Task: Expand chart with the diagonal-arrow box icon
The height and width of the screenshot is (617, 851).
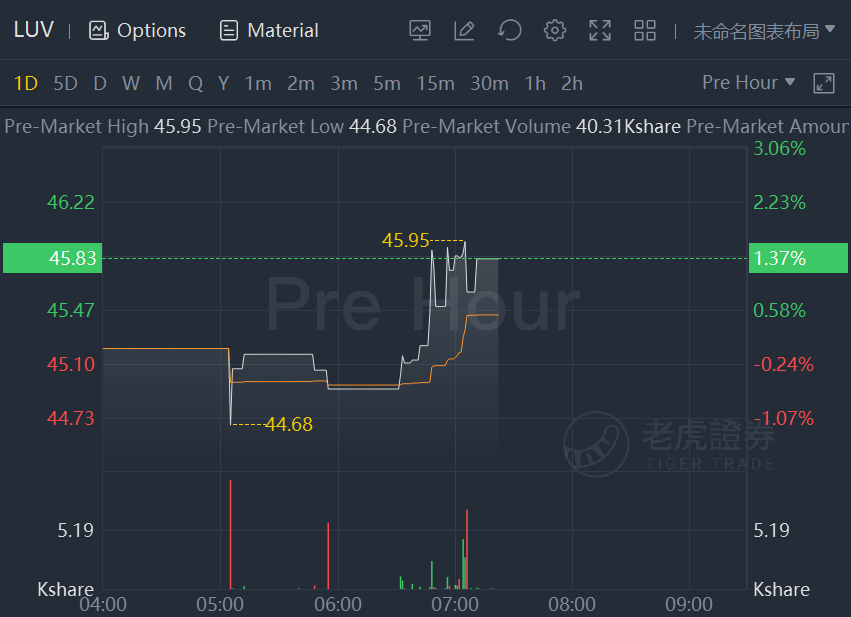Action: pyautogui.click(x=823, y=84)
